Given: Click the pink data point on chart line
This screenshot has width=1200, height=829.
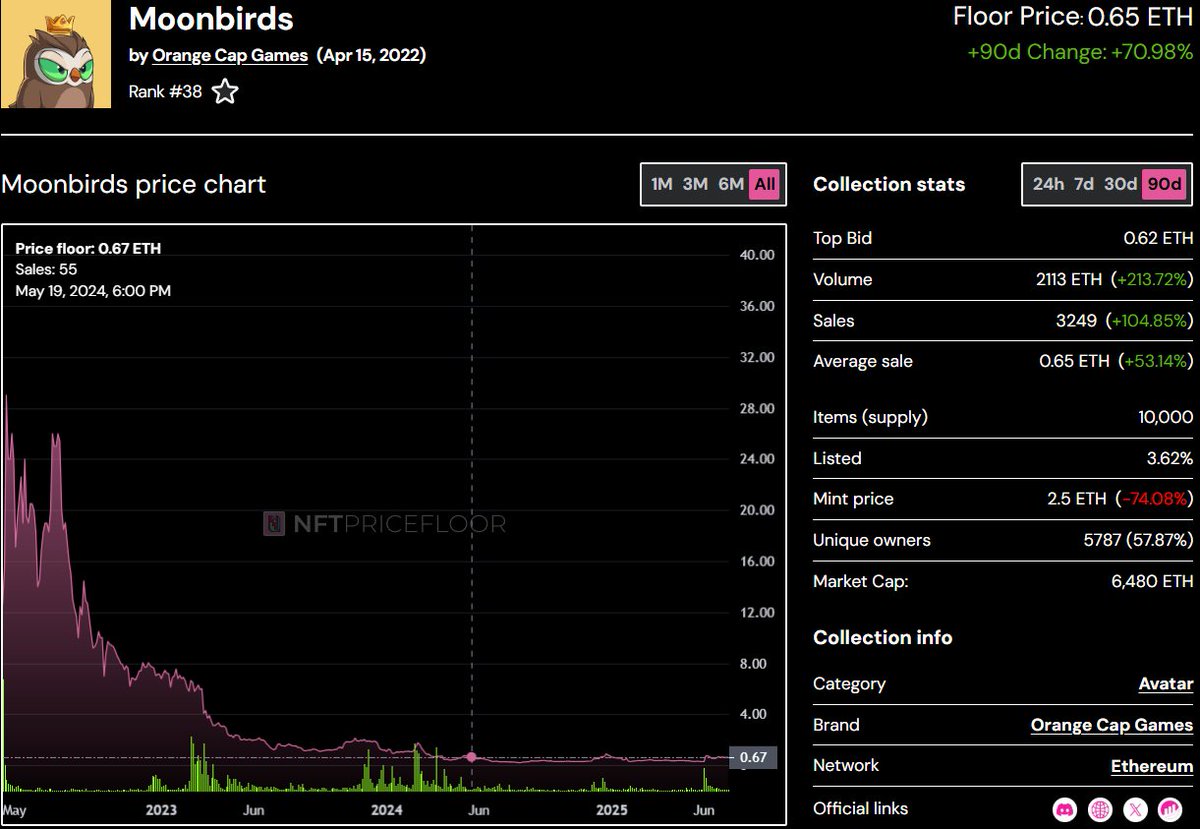Looking at the screenshot, I should coord(471,757).
